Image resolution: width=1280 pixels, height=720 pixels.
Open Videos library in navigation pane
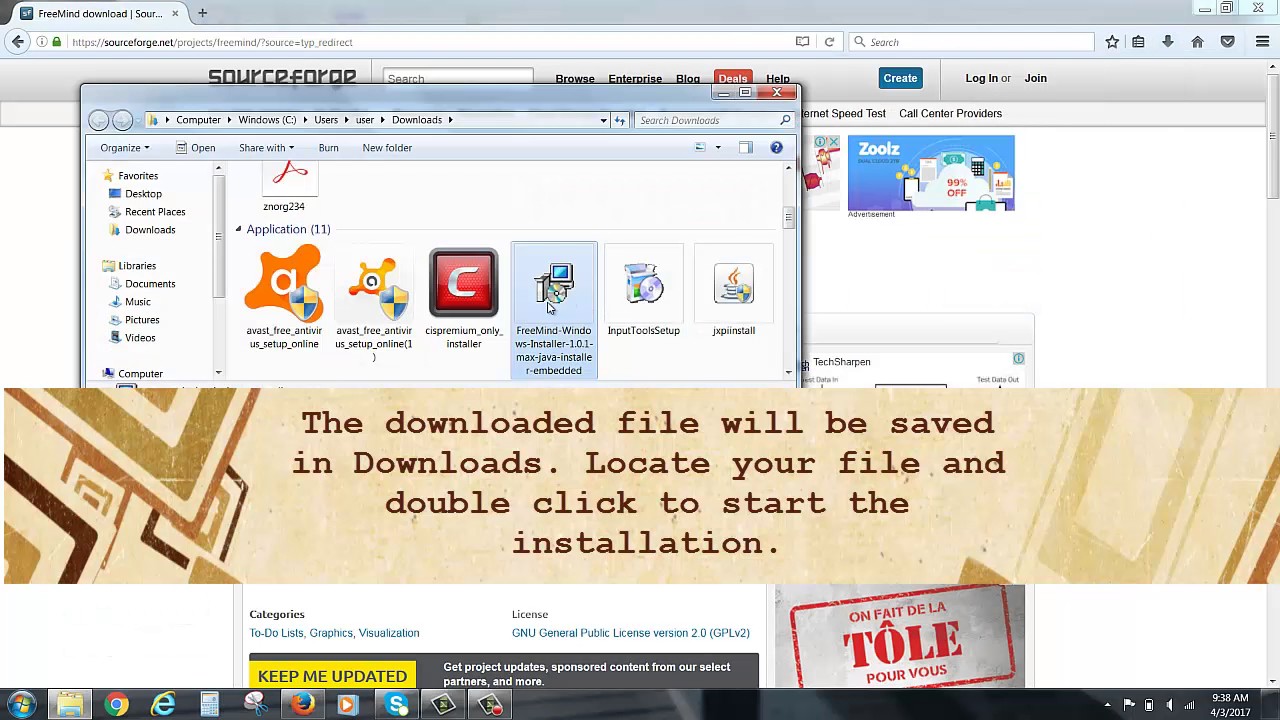click(140, 338)
